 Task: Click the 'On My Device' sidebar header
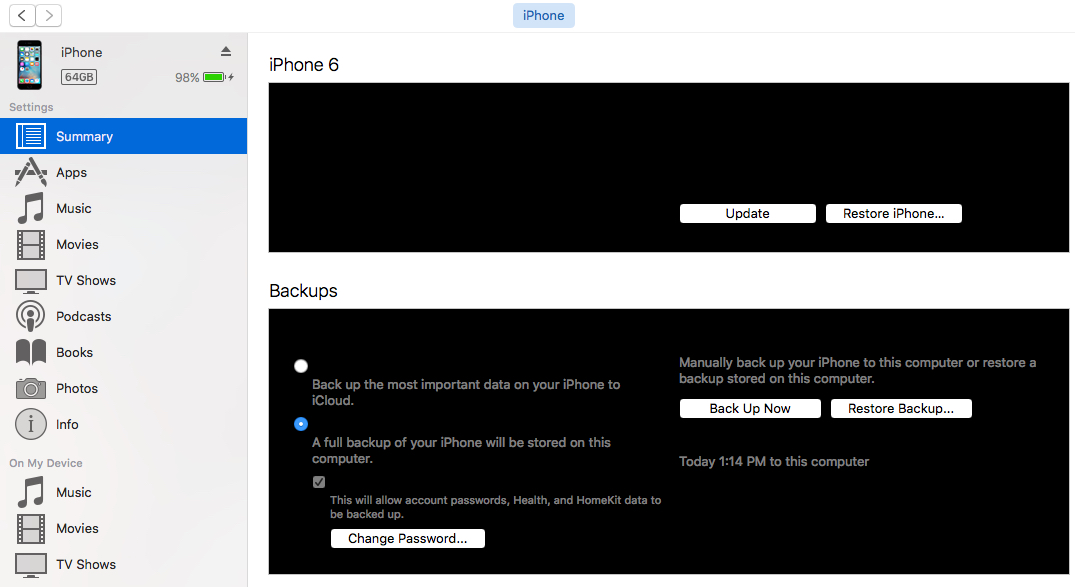click(46, 463)
